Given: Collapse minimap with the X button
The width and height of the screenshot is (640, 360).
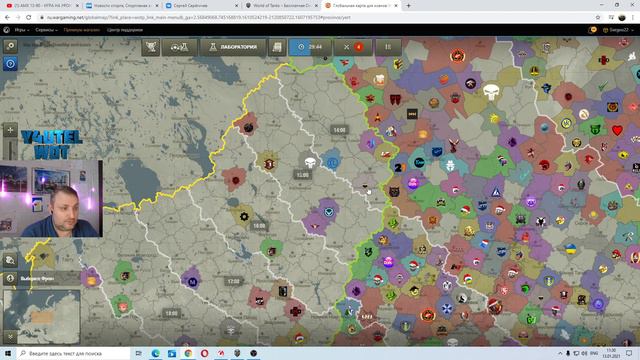Looking at the screenshot, I should tap(10, 337).
